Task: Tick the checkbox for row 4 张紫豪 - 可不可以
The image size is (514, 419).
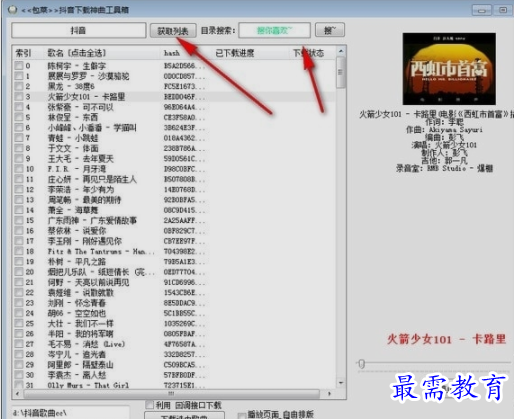Action: [19, 107]
